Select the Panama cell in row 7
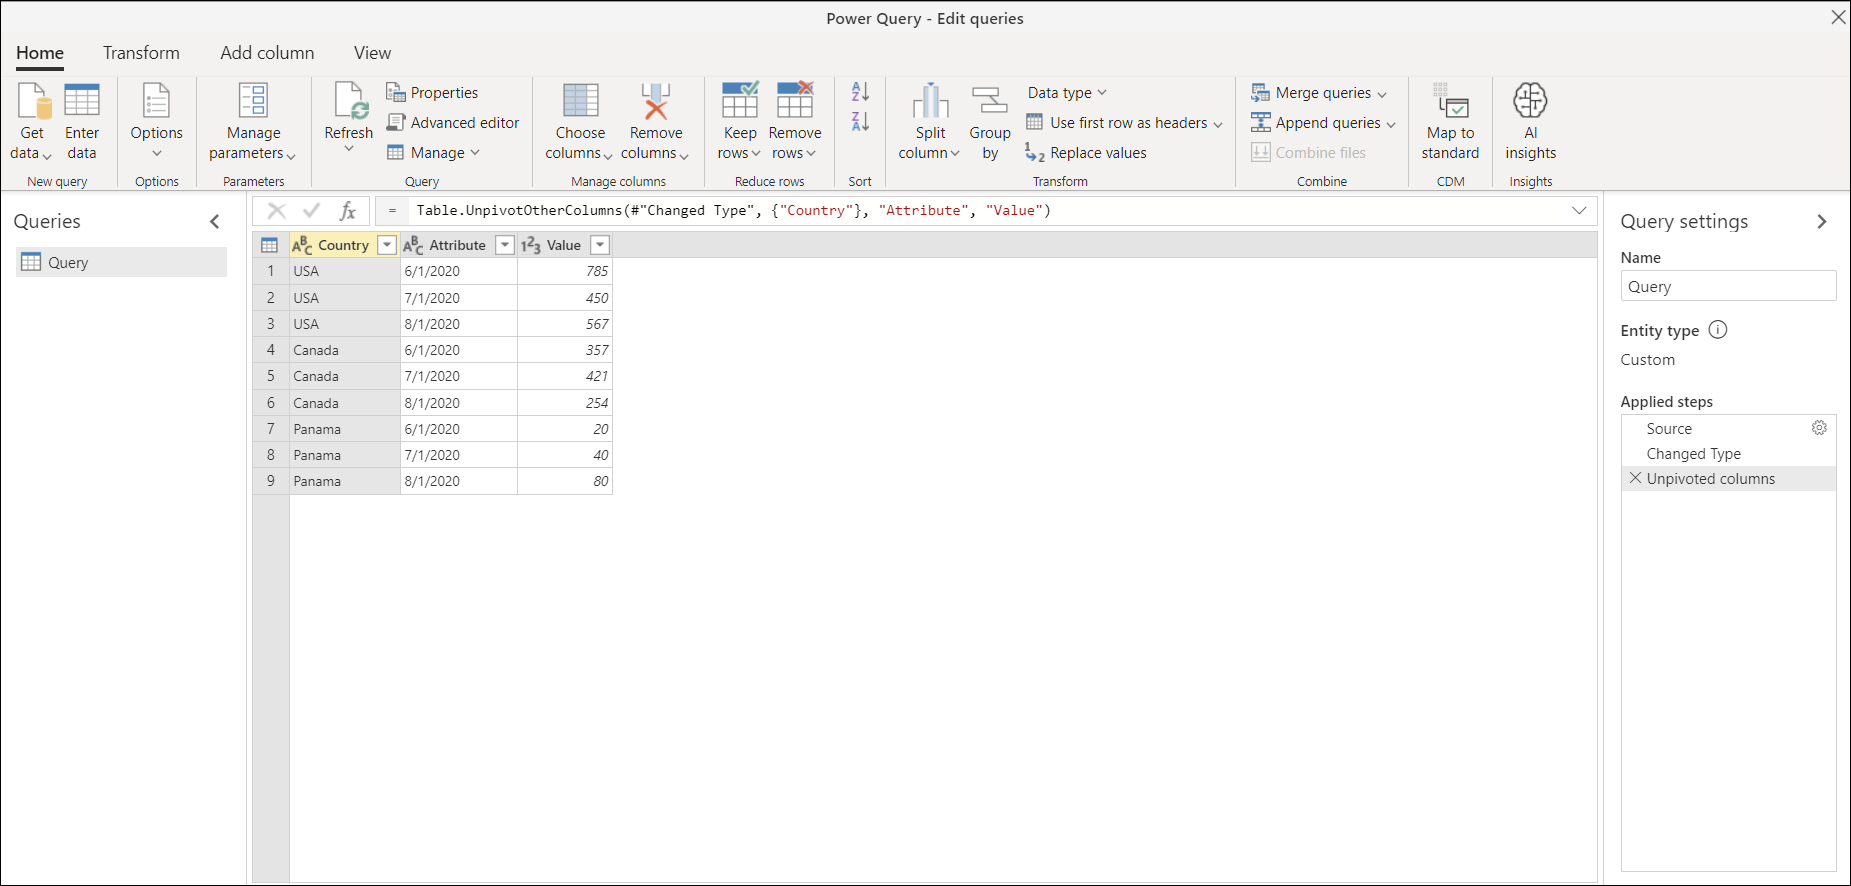 click(x=345, y=428)
